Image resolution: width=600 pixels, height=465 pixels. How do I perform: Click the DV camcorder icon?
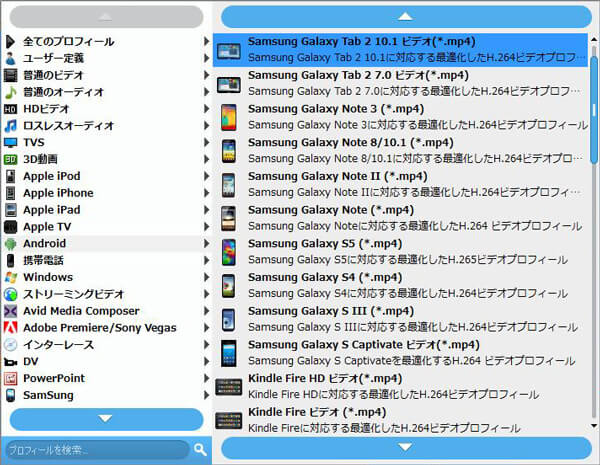tap(10, 362)
